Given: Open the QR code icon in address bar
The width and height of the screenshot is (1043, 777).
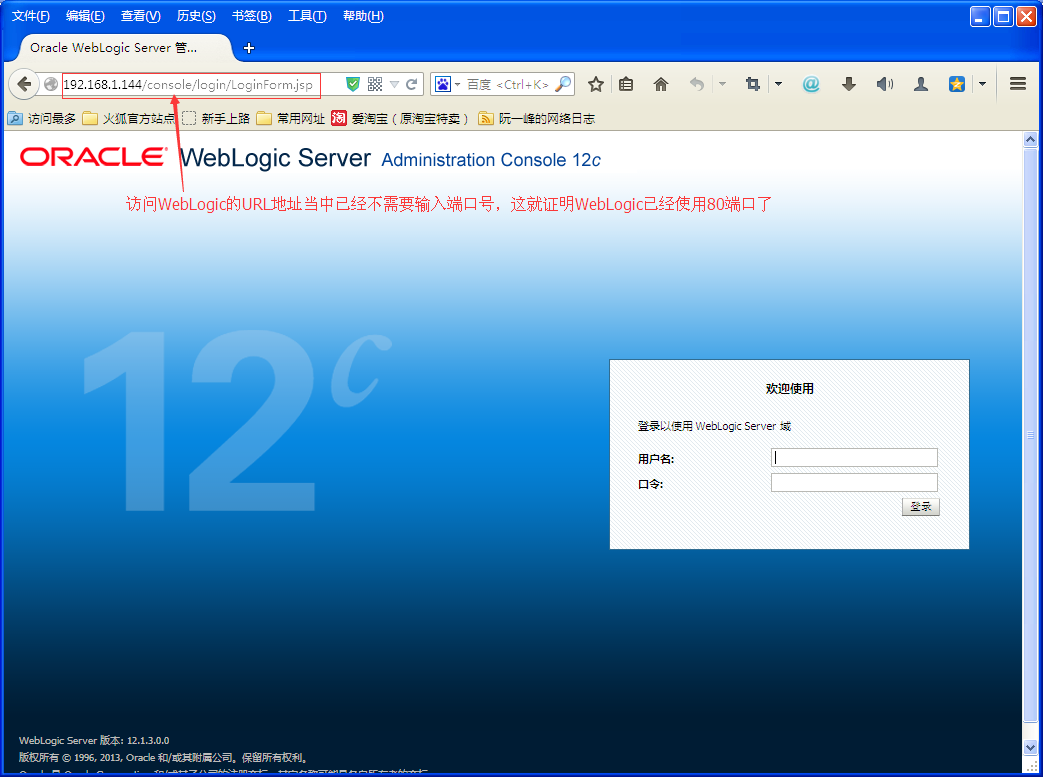Looking at the screenshot, I should (x=375, y=84).
